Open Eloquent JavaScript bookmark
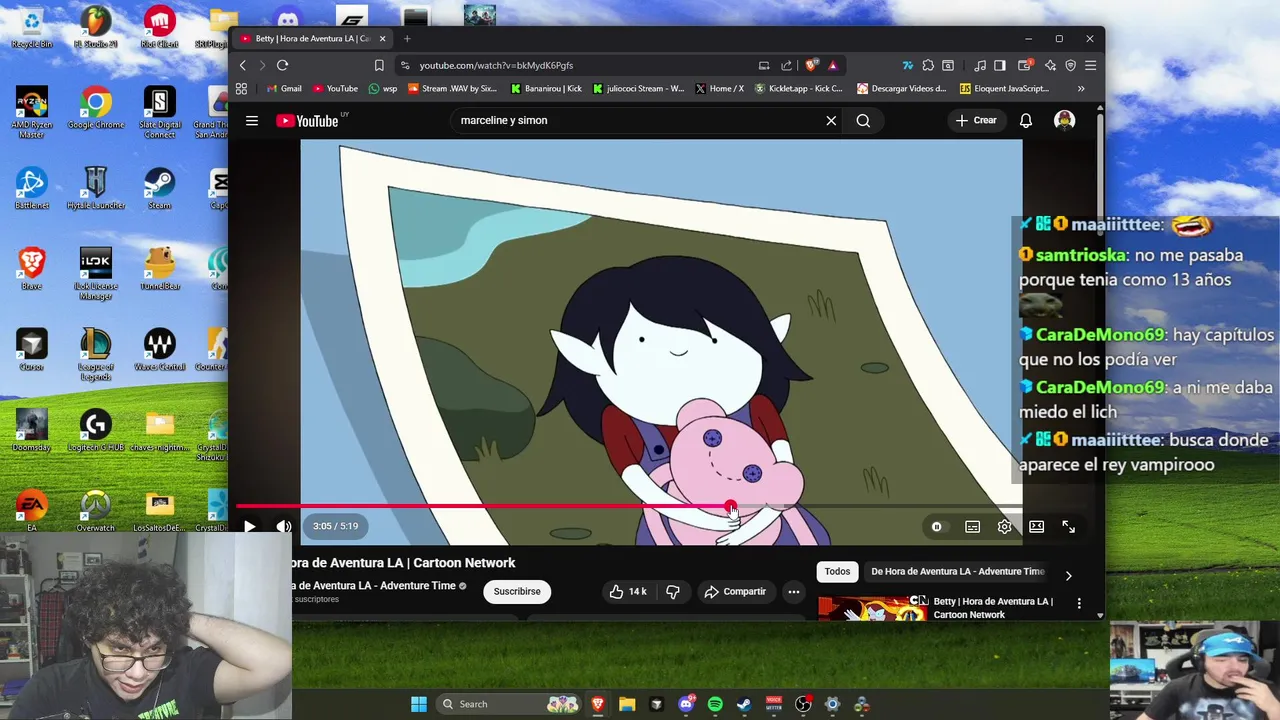Viewport: 1280px width, 720px height. coord(1004,88)
